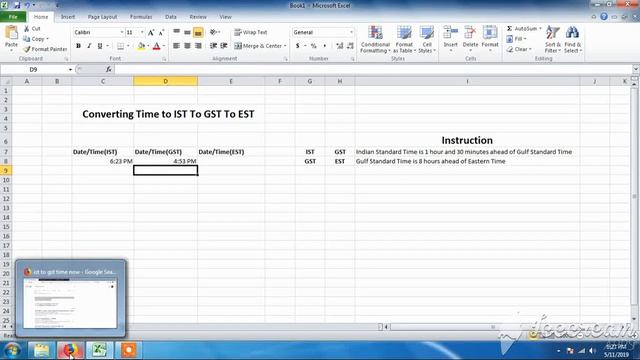Click the Decrease Indent icon
Screen dimensions: 640x360
(x=213, y=46)
